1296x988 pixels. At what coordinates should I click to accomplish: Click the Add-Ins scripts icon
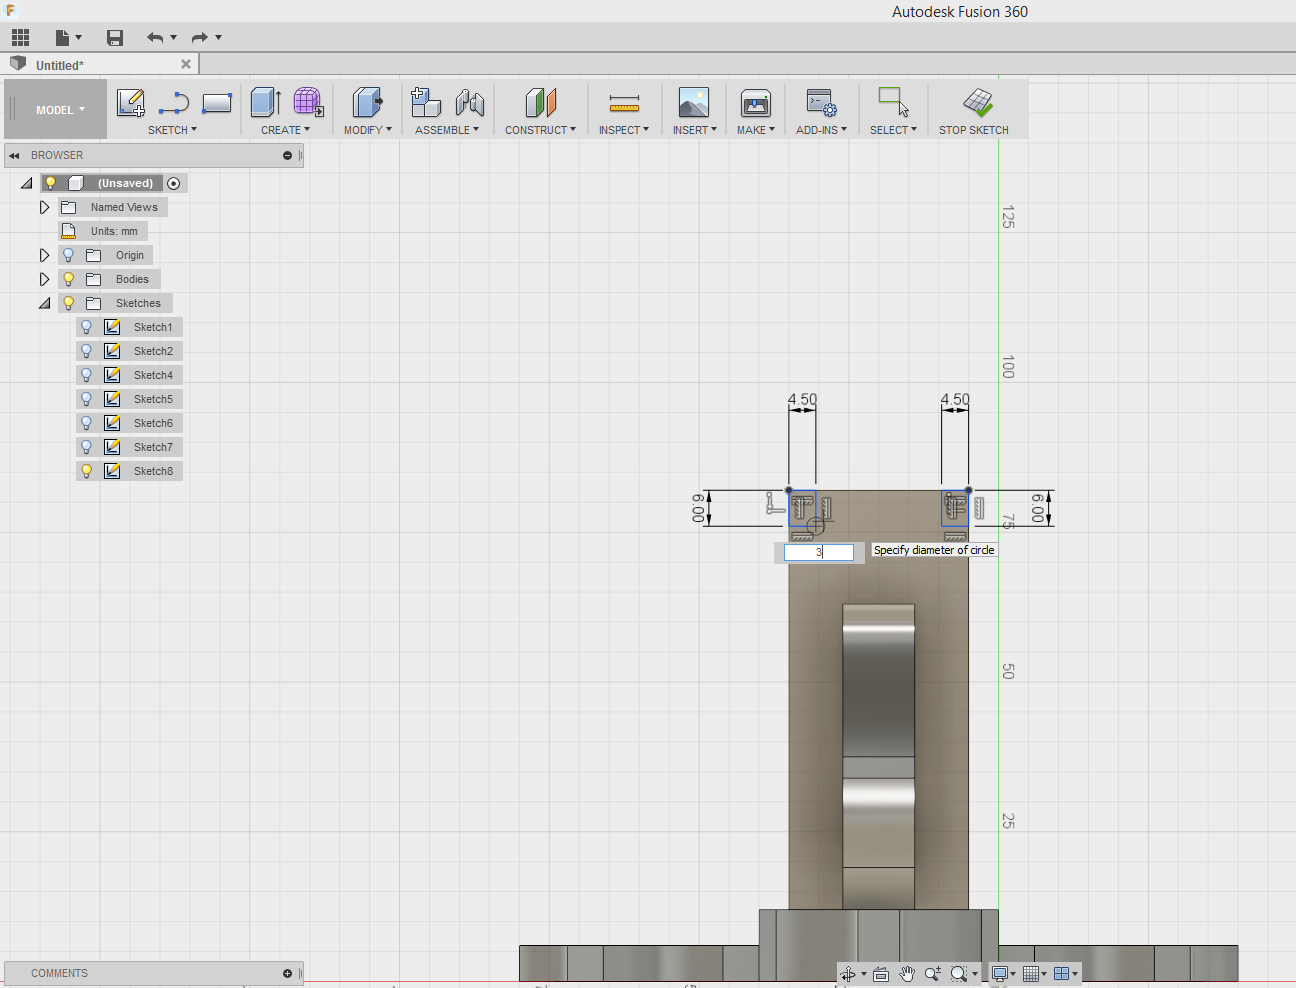821,102
